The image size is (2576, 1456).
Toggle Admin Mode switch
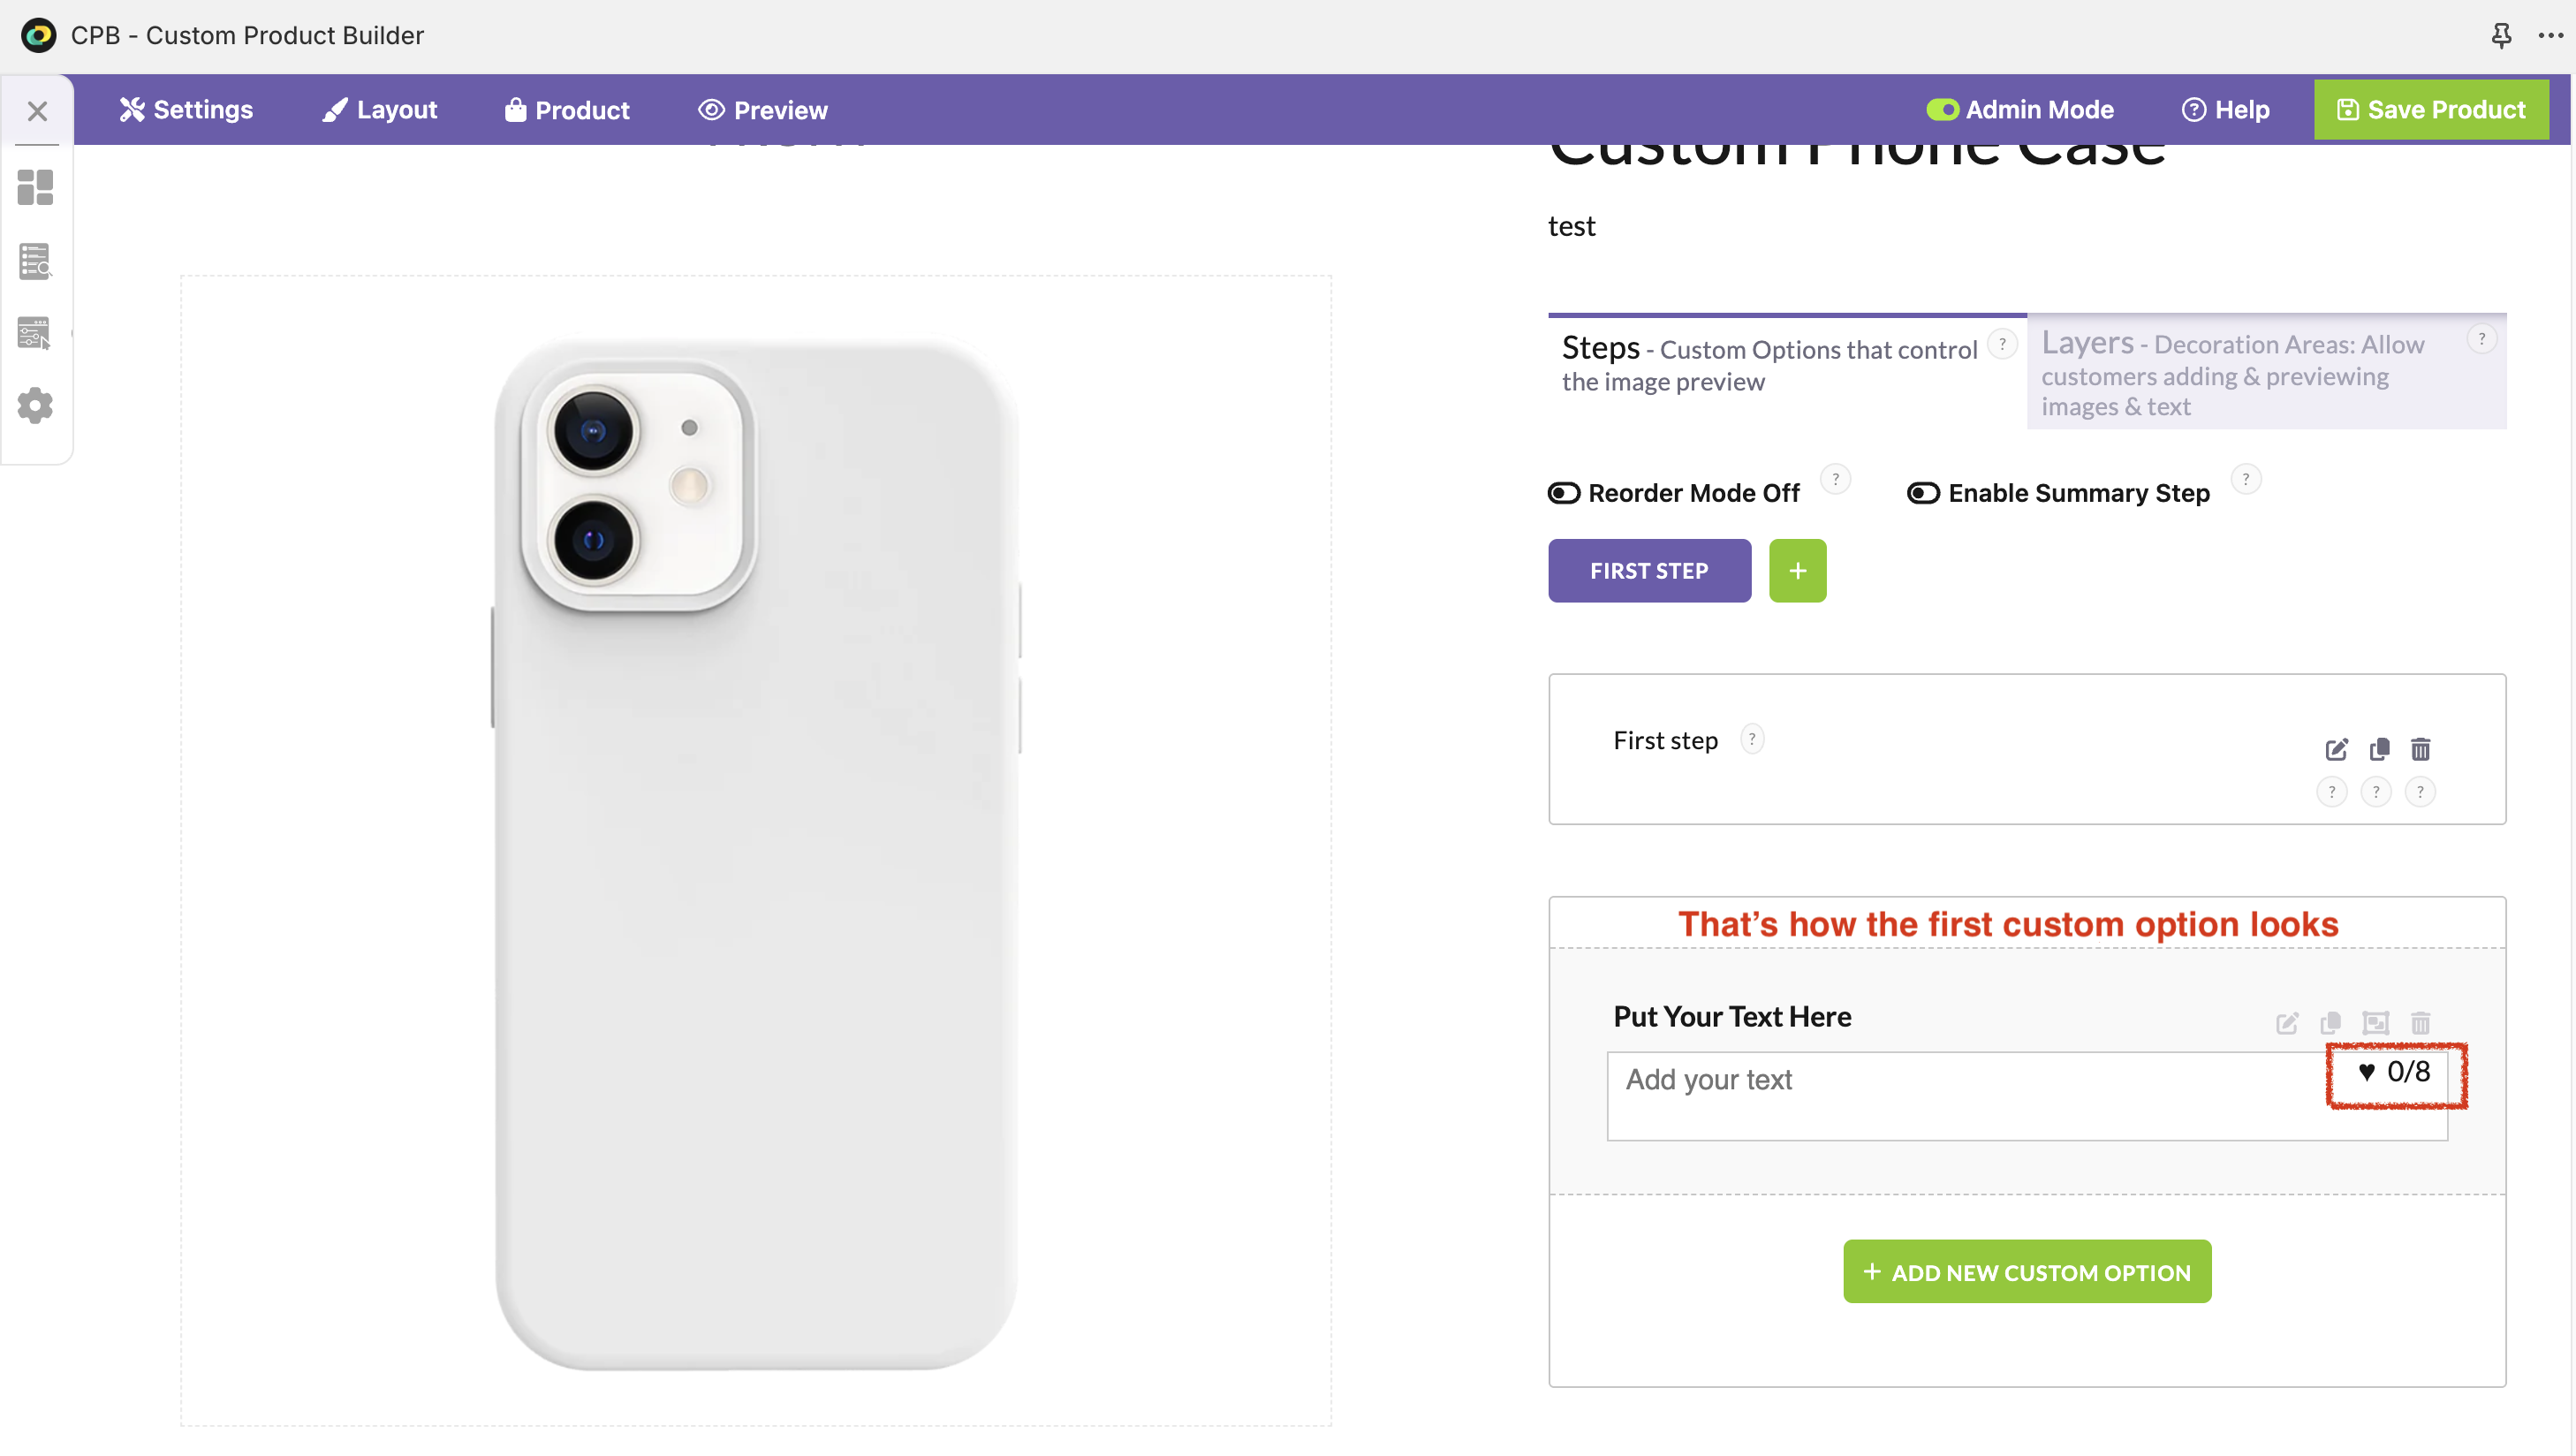[x=1942, y=110]
